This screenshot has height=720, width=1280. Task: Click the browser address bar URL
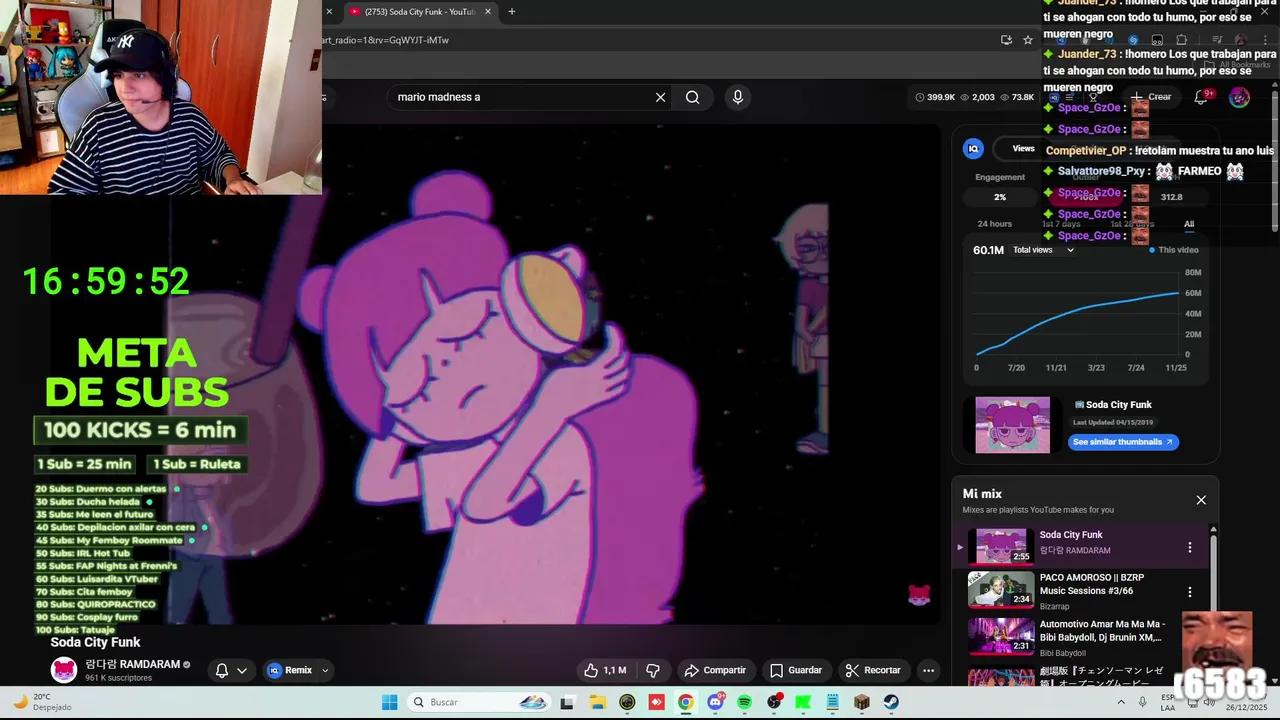pyautogui.click(x=386, y=40)
